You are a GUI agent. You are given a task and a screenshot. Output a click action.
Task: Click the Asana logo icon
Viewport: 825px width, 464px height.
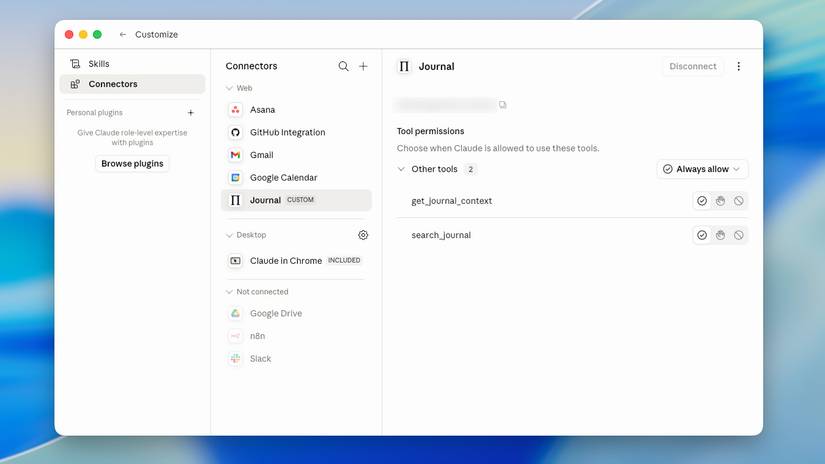point(235,109)
